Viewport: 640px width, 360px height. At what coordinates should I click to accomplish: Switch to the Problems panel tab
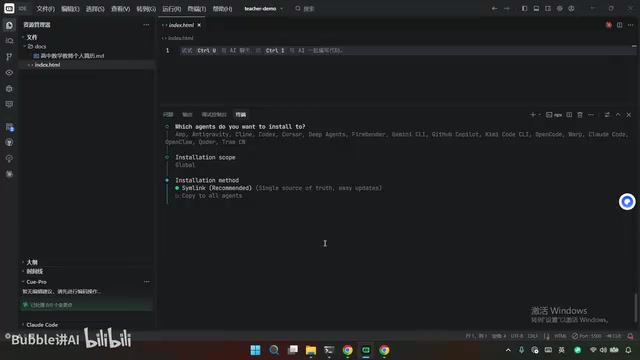tap(168, 115)
